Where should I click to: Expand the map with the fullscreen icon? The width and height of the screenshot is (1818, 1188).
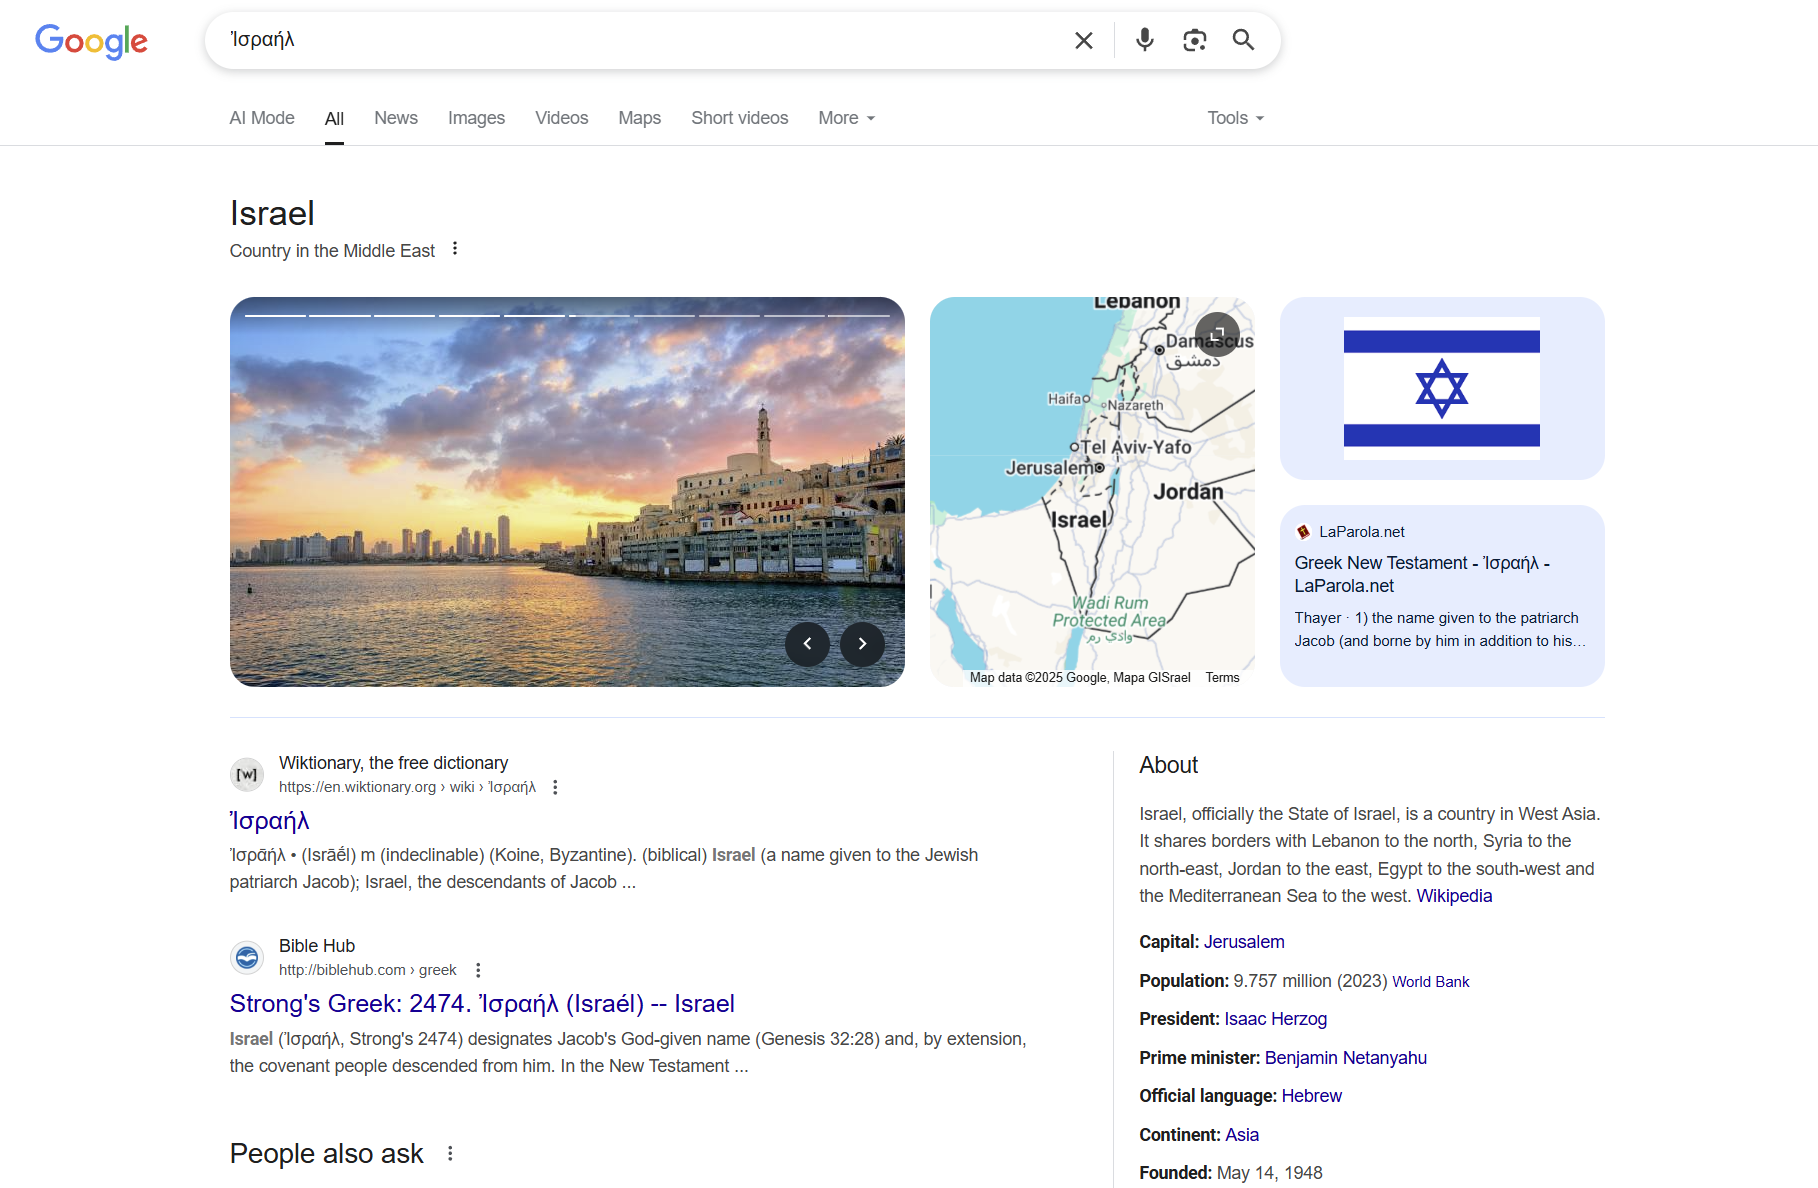click(x=1217, y=334)
